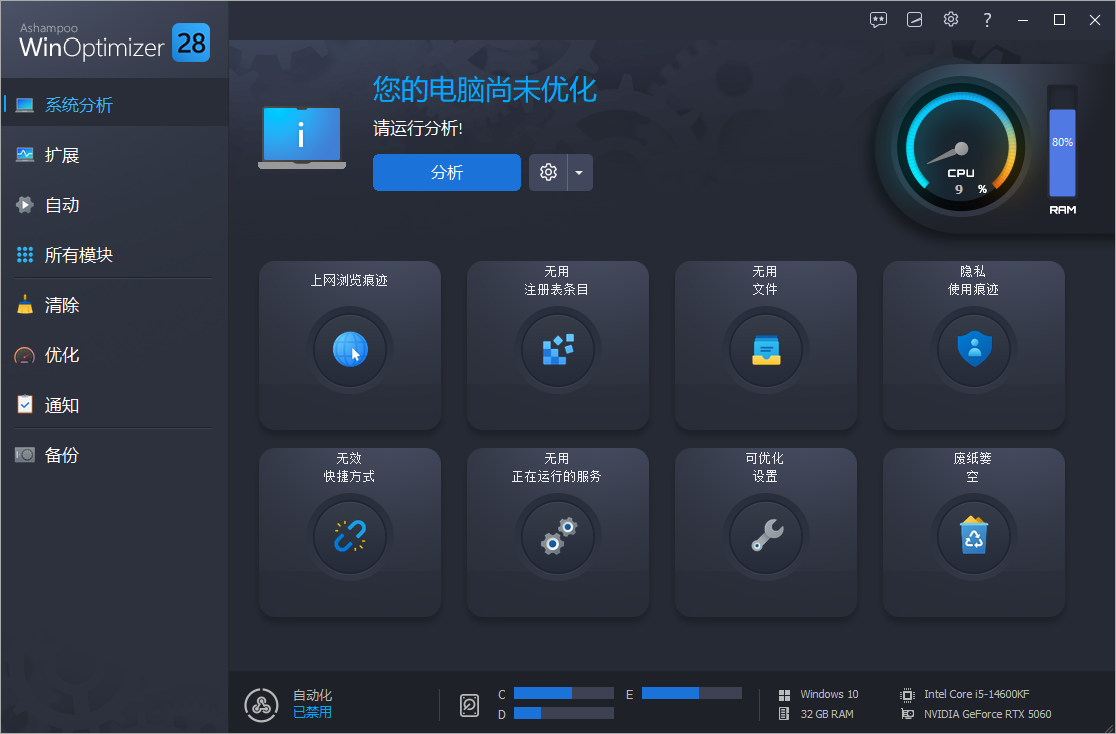1116x734 pixels.
Task: Click analysis settings gear next to 分析
Action: [548, 172]
